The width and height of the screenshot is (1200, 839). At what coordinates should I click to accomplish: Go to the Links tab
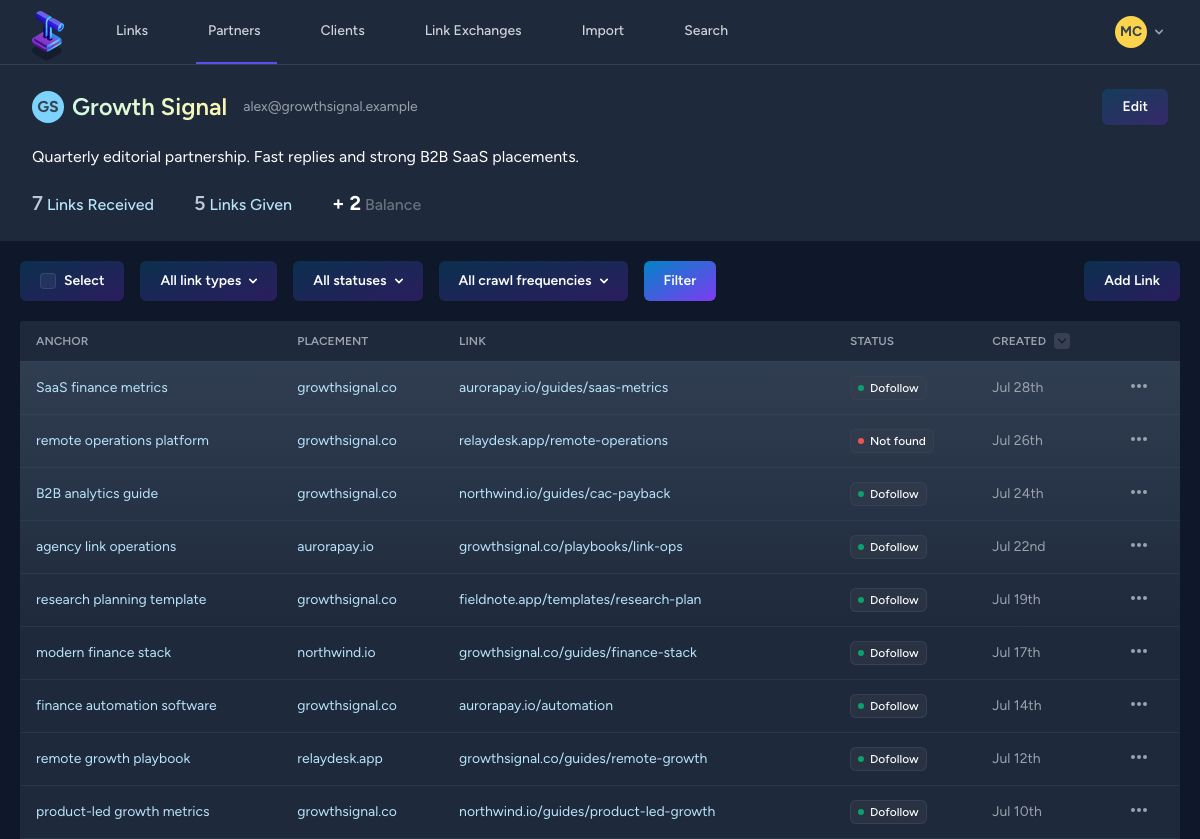(x=132, y=31)
